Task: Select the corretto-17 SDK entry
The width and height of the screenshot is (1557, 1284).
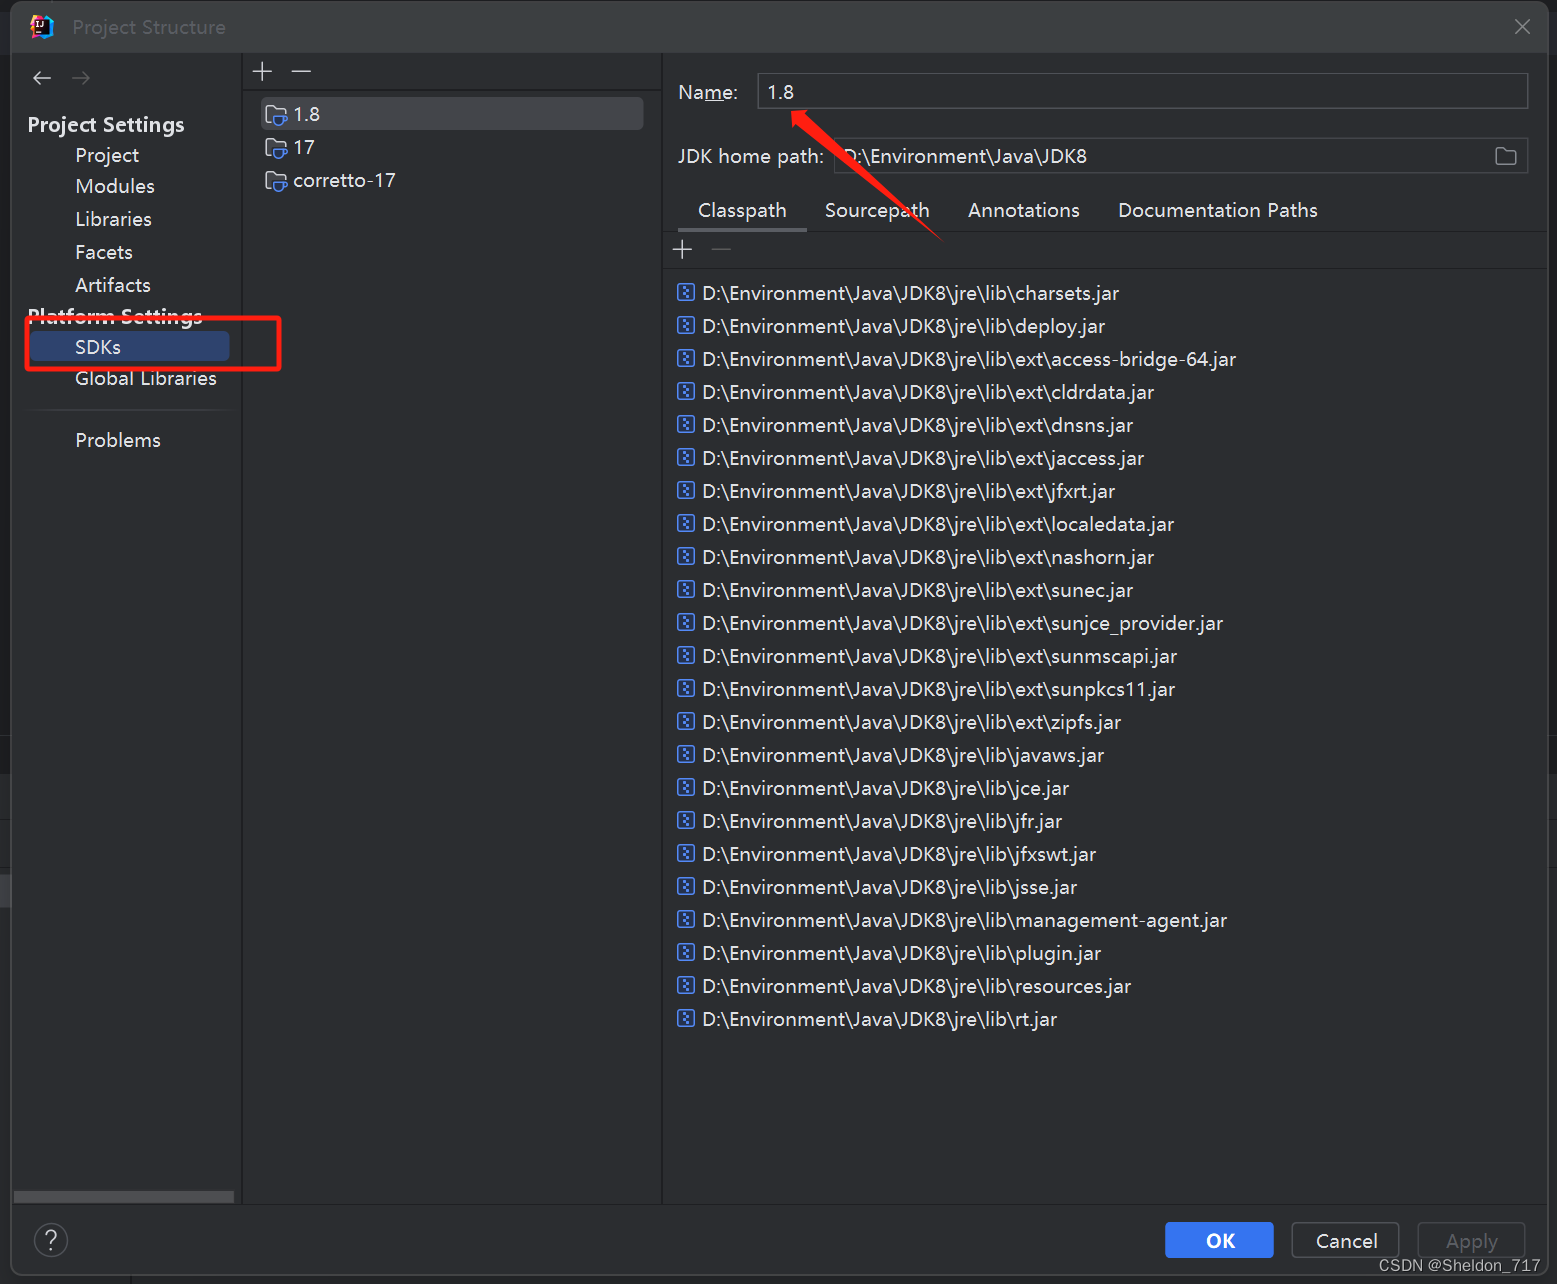Action: click(x=344, y=180)
